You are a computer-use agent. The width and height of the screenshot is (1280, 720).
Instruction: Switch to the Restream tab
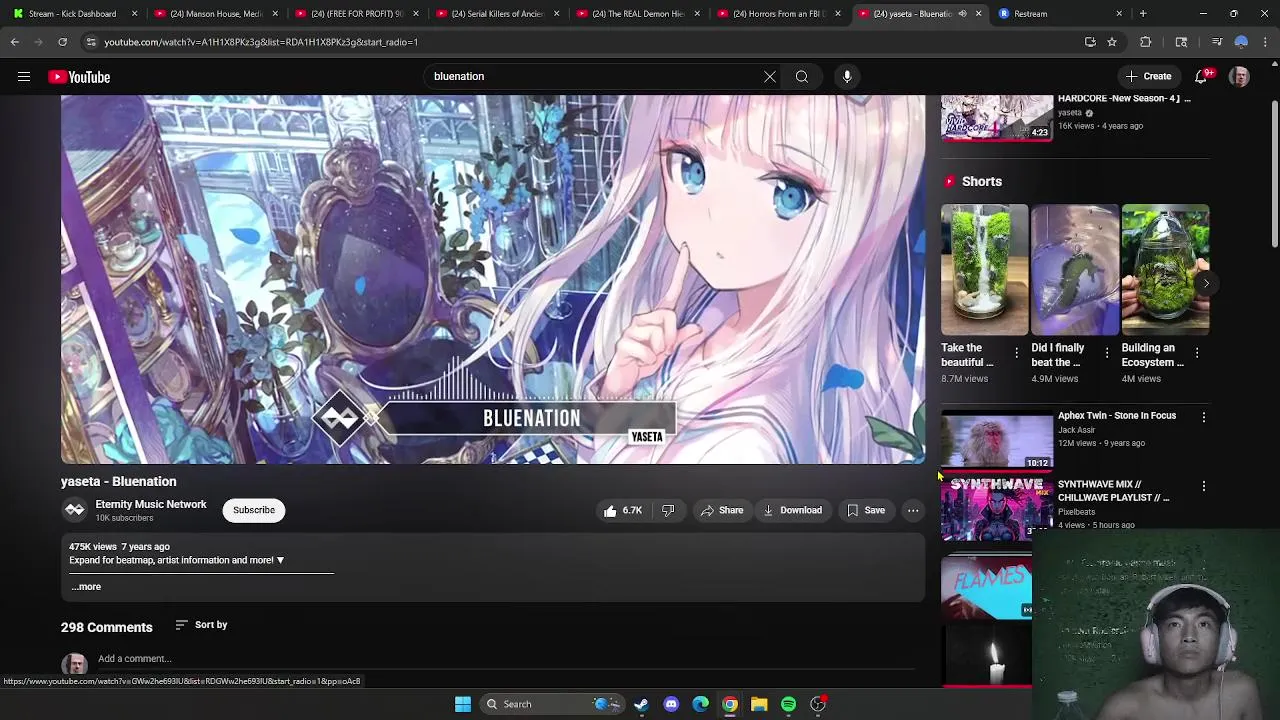[x=1058, y=14]
